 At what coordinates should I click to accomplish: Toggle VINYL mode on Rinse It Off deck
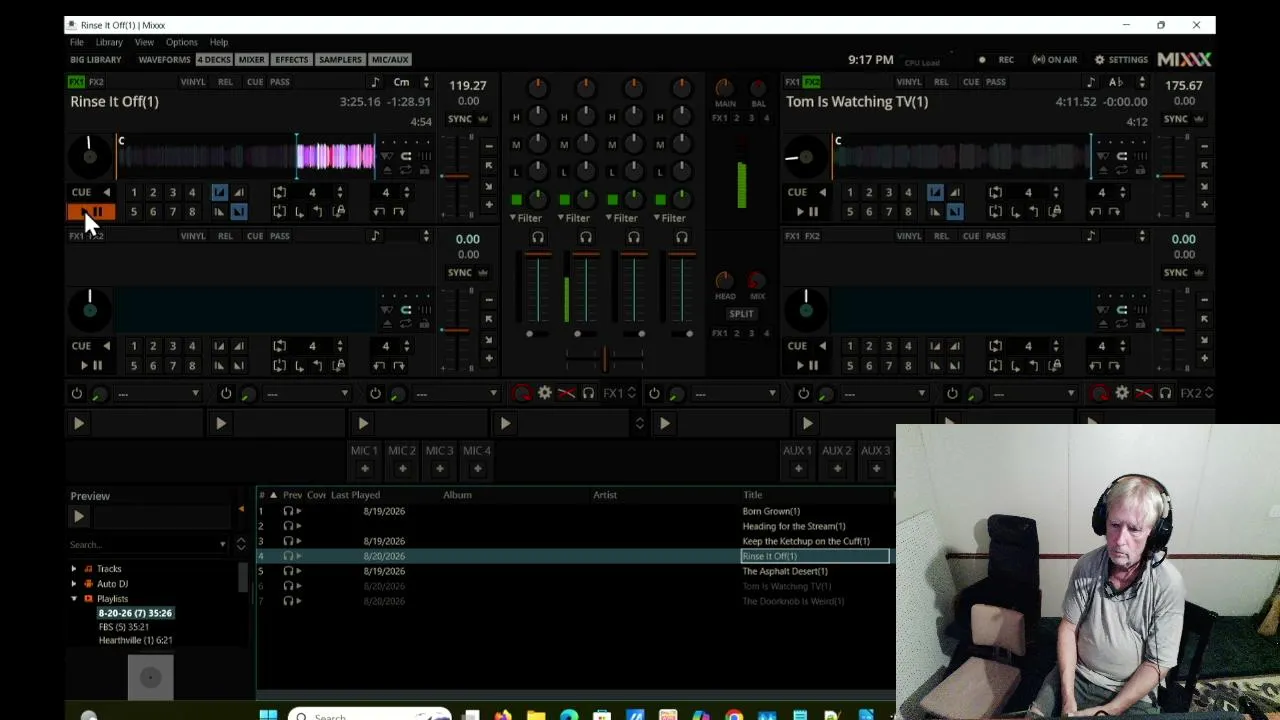(x=193, y=82)
